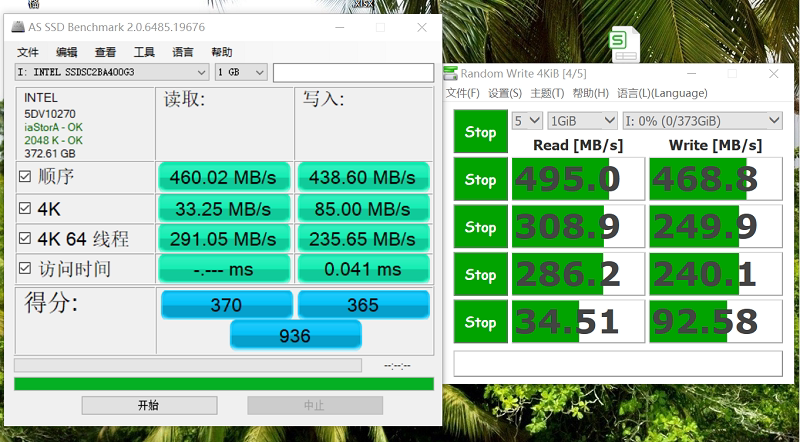Open the I: 0% (0/373GiB) drive dropdown
This screenshot has height=442, width=800.
(703, 121)
